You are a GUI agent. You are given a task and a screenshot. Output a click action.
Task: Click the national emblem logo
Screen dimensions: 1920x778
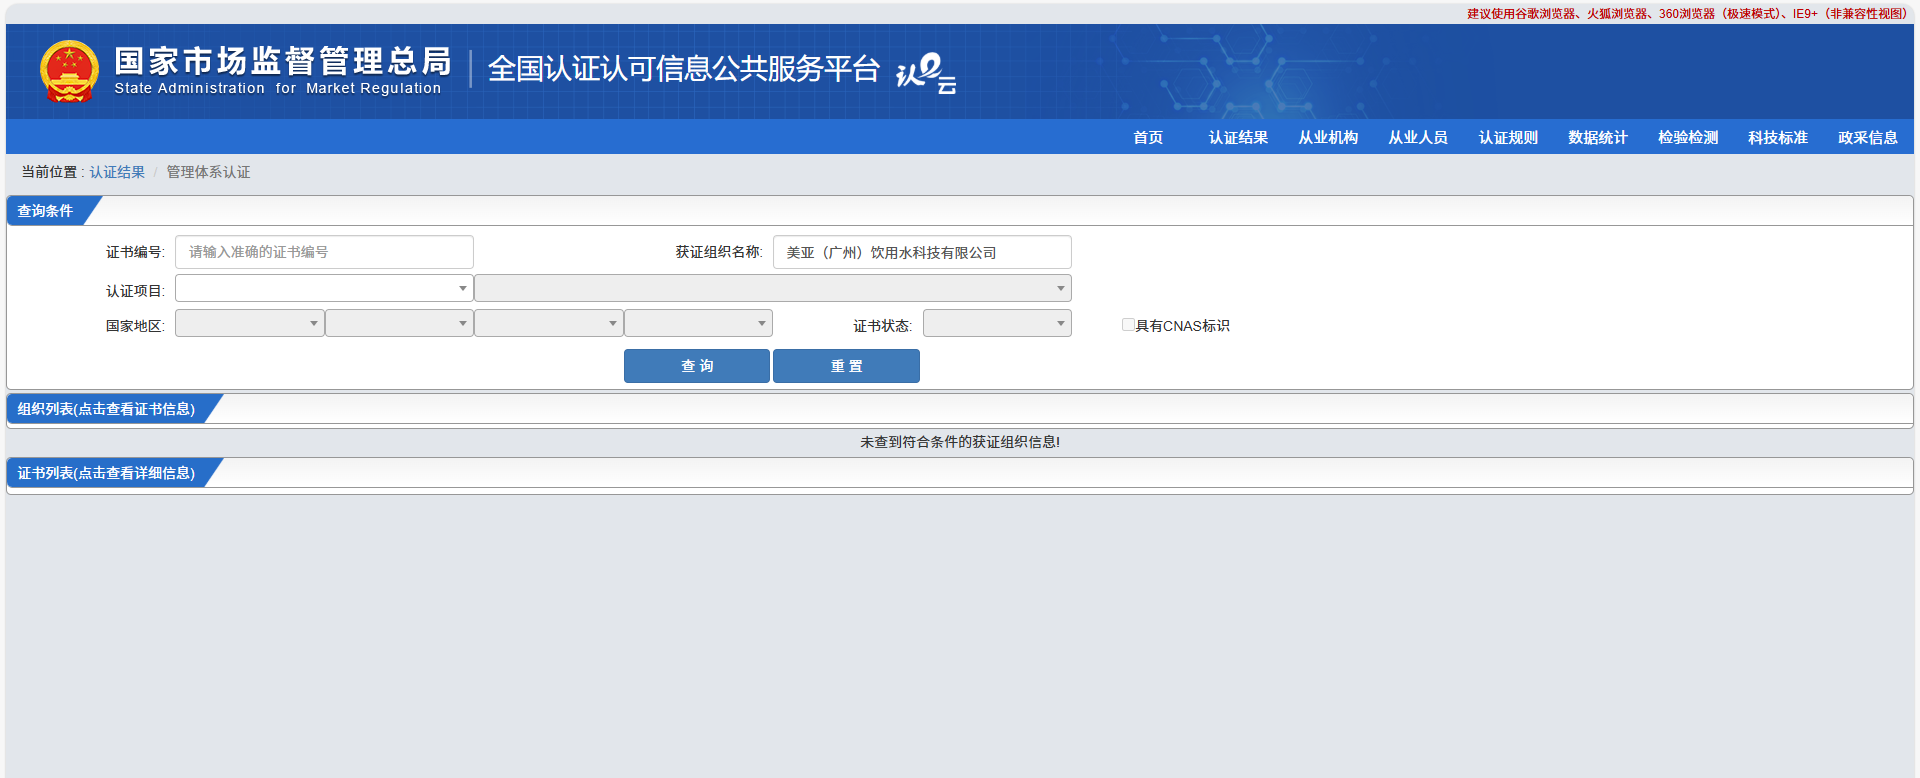69,71
